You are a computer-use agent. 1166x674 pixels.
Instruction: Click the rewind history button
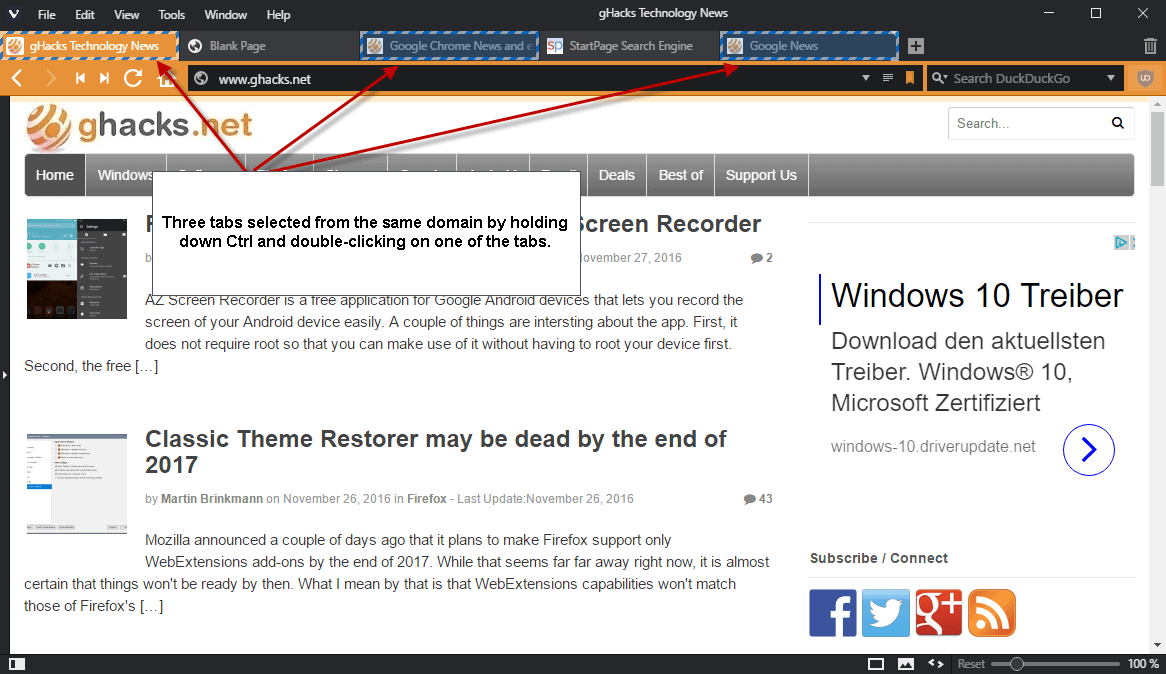pos(80,78)
